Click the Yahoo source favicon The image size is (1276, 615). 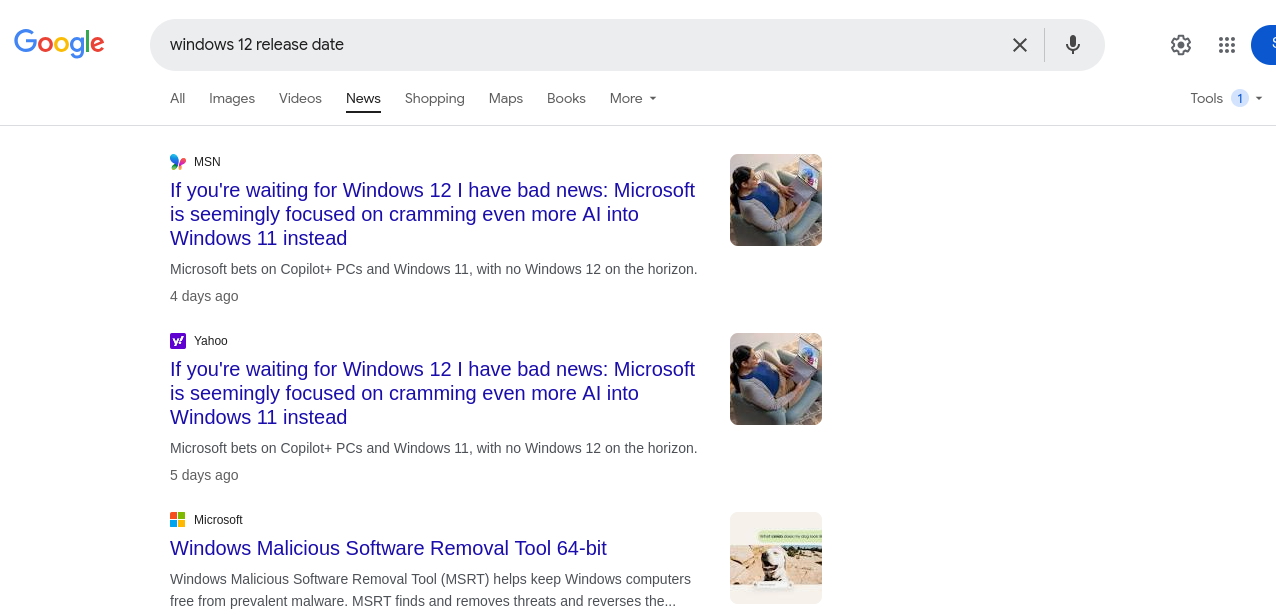(x=178, y=341)
